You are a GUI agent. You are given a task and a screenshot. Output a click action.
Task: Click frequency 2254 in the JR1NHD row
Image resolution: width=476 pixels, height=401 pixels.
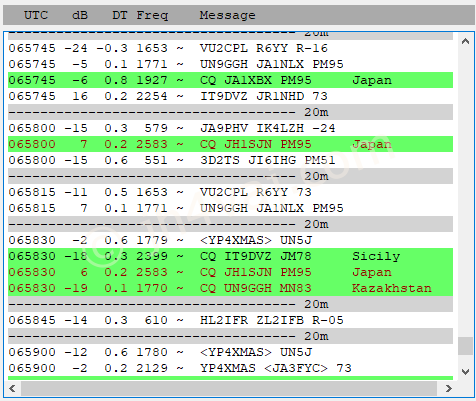[152, 96]
